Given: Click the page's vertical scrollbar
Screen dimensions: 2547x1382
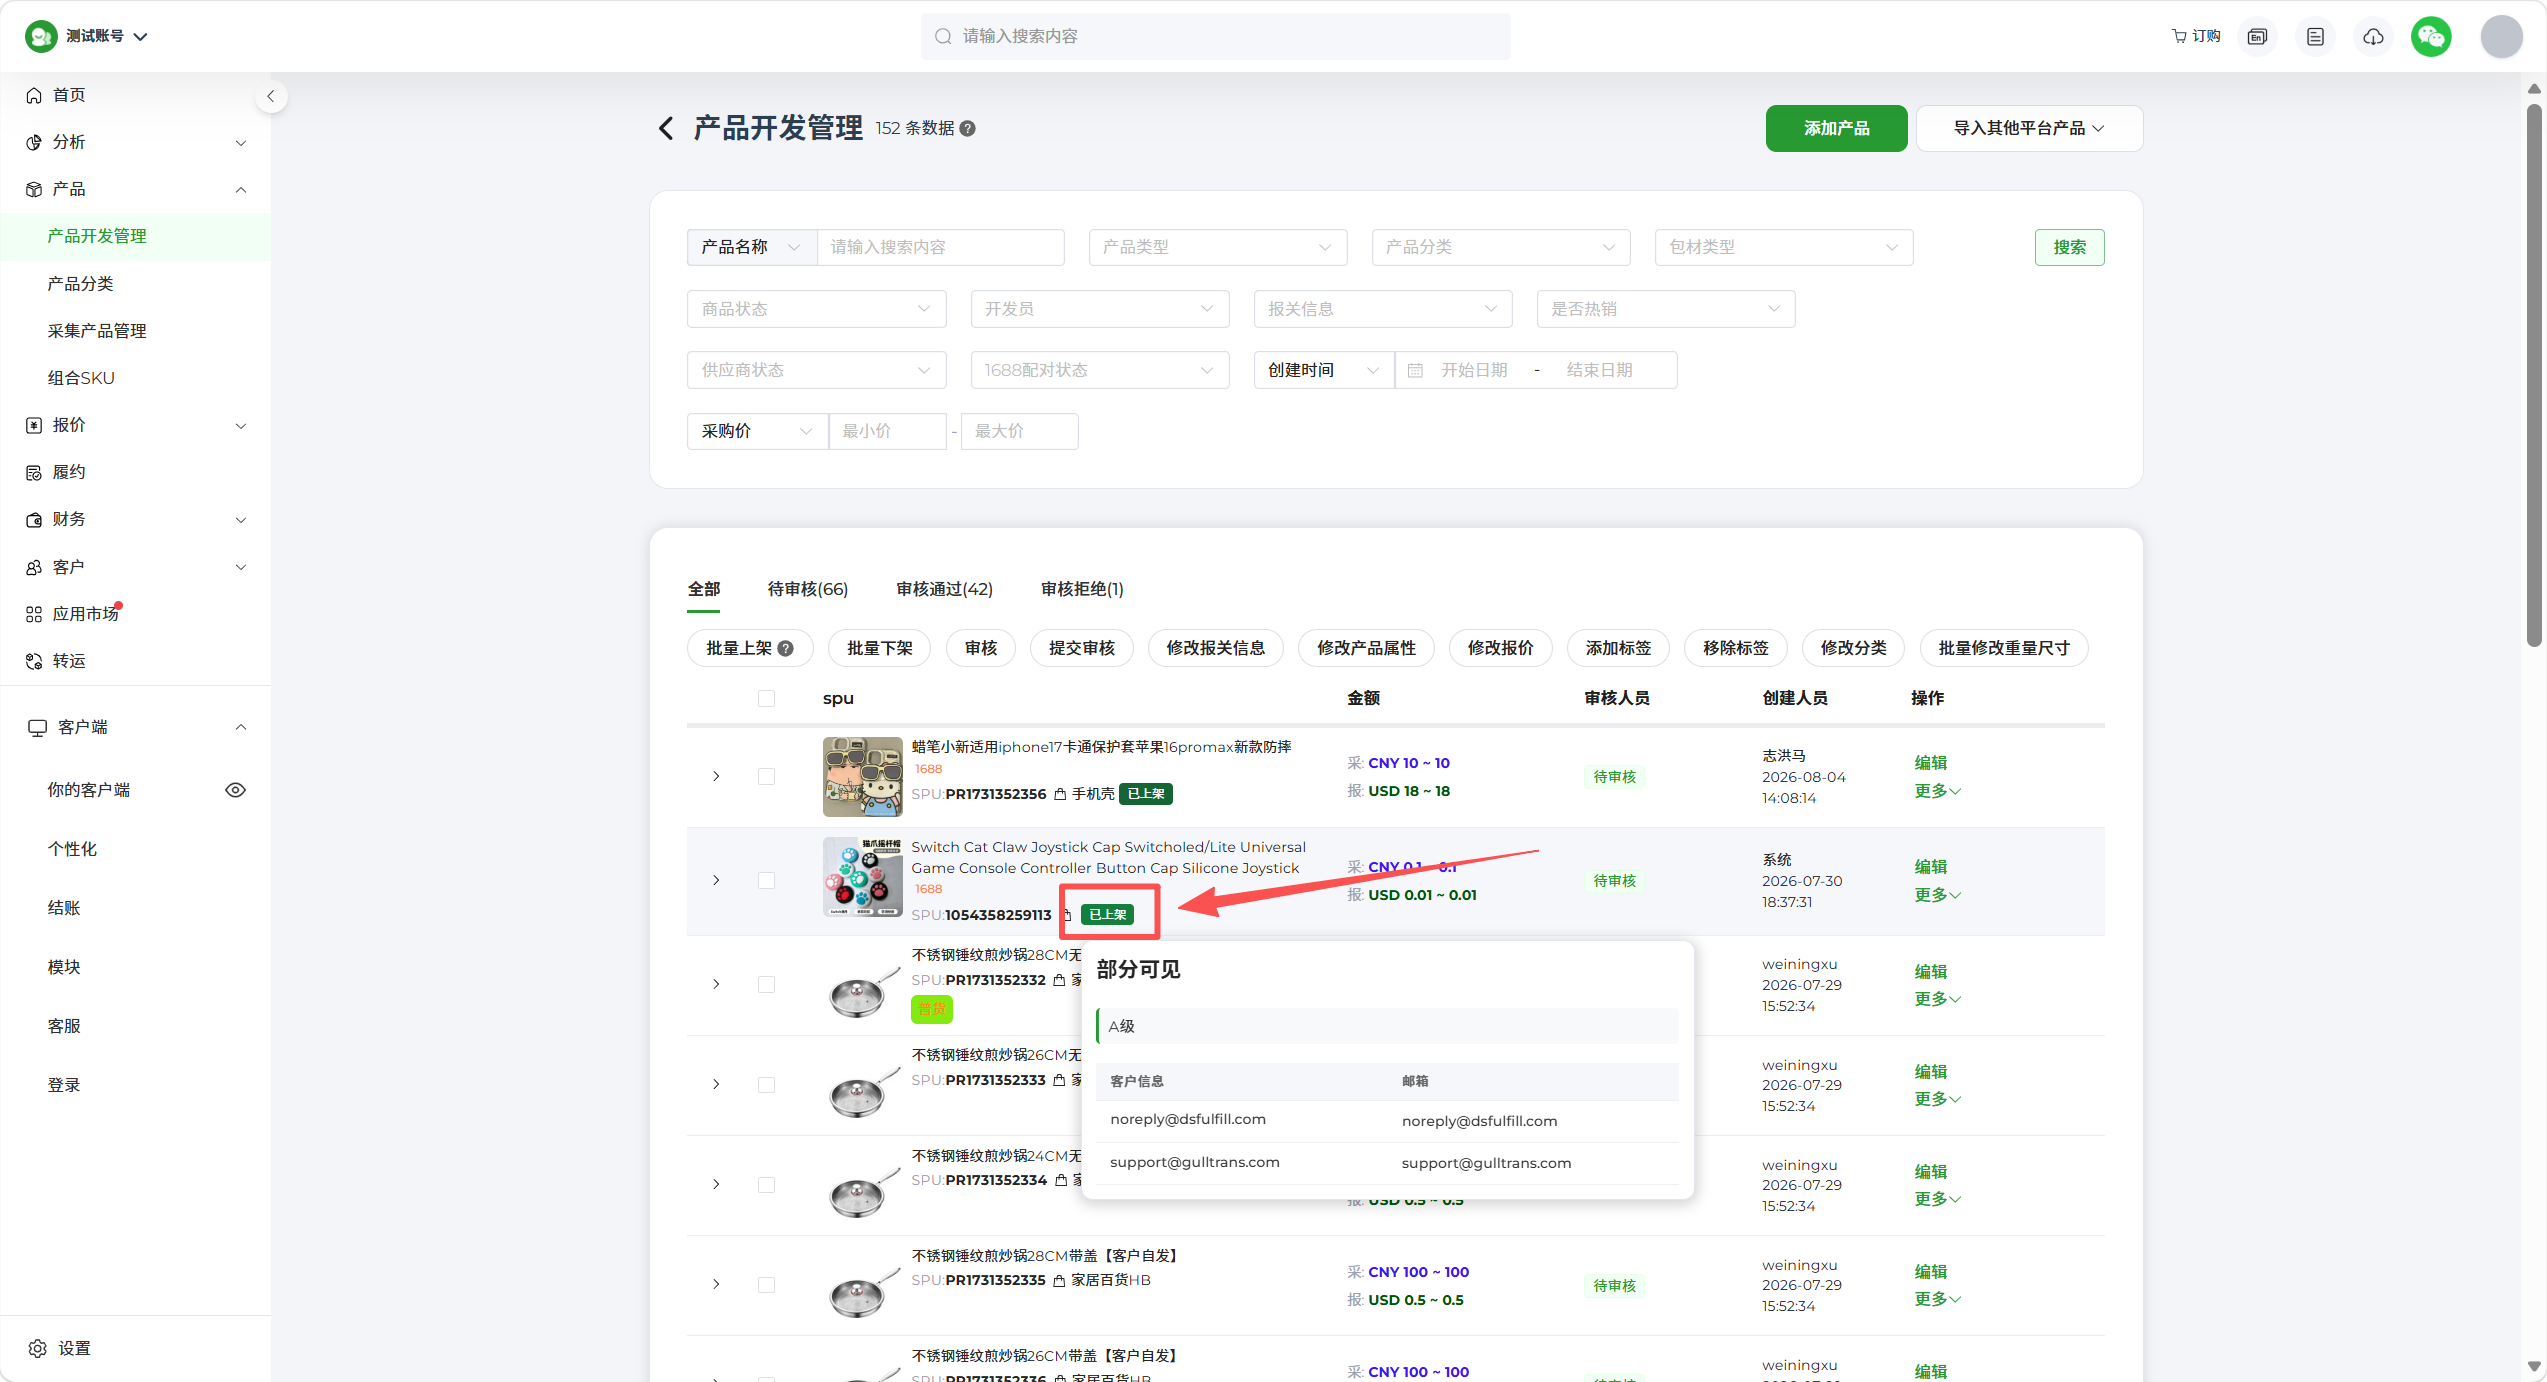Looking at the screenshot, I should tap(2533, 371).
